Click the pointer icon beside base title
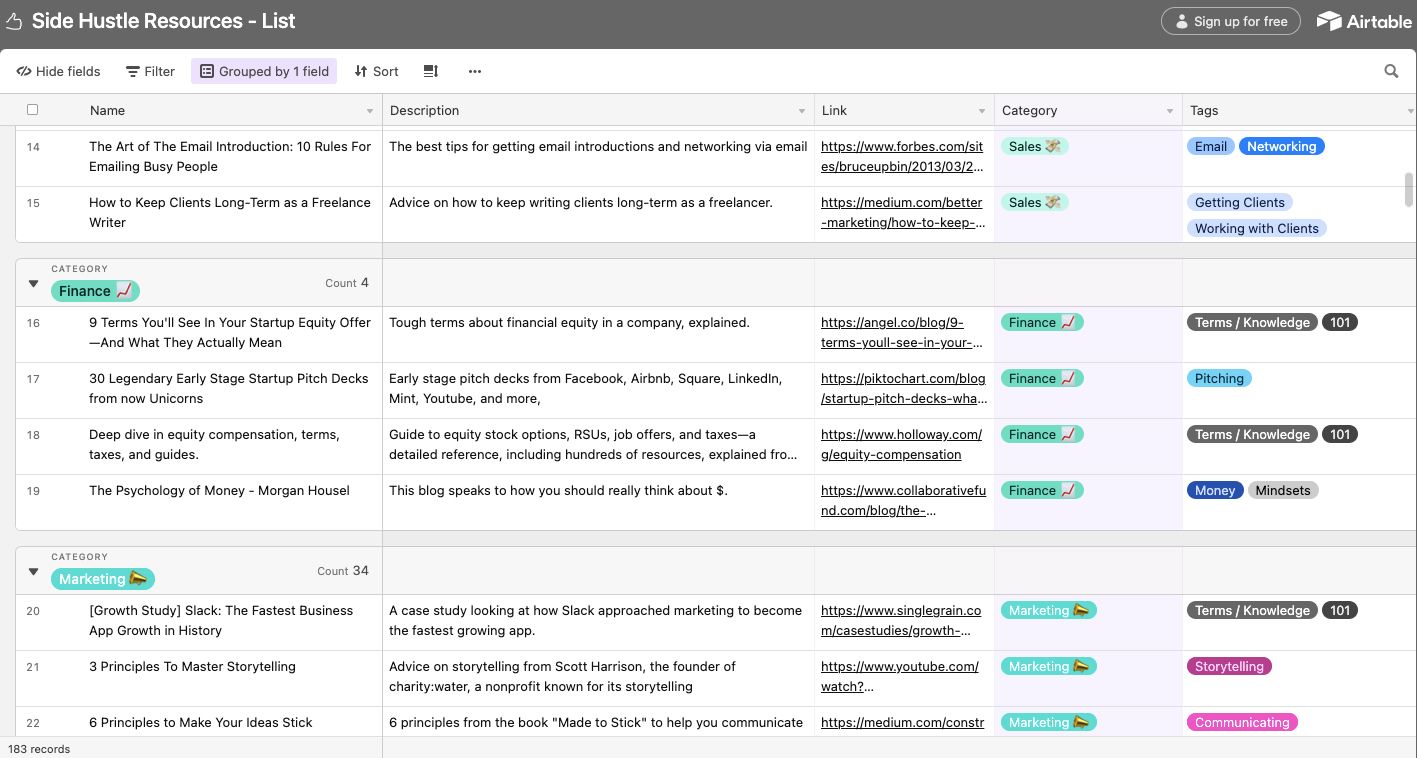1417x758 pixels. pyautogui.click(x=14, y=22)
